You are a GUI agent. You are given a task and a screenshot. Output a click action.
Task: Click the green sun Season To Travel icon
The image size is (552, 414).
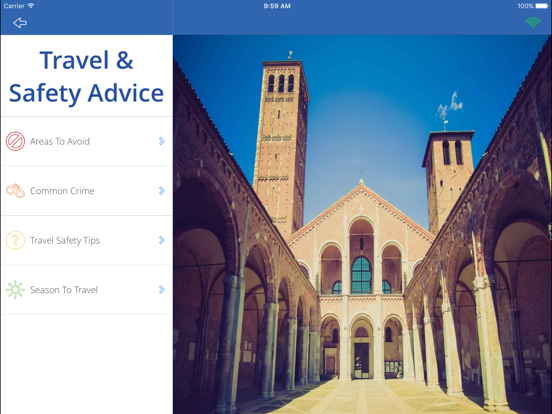click(15, 290)
